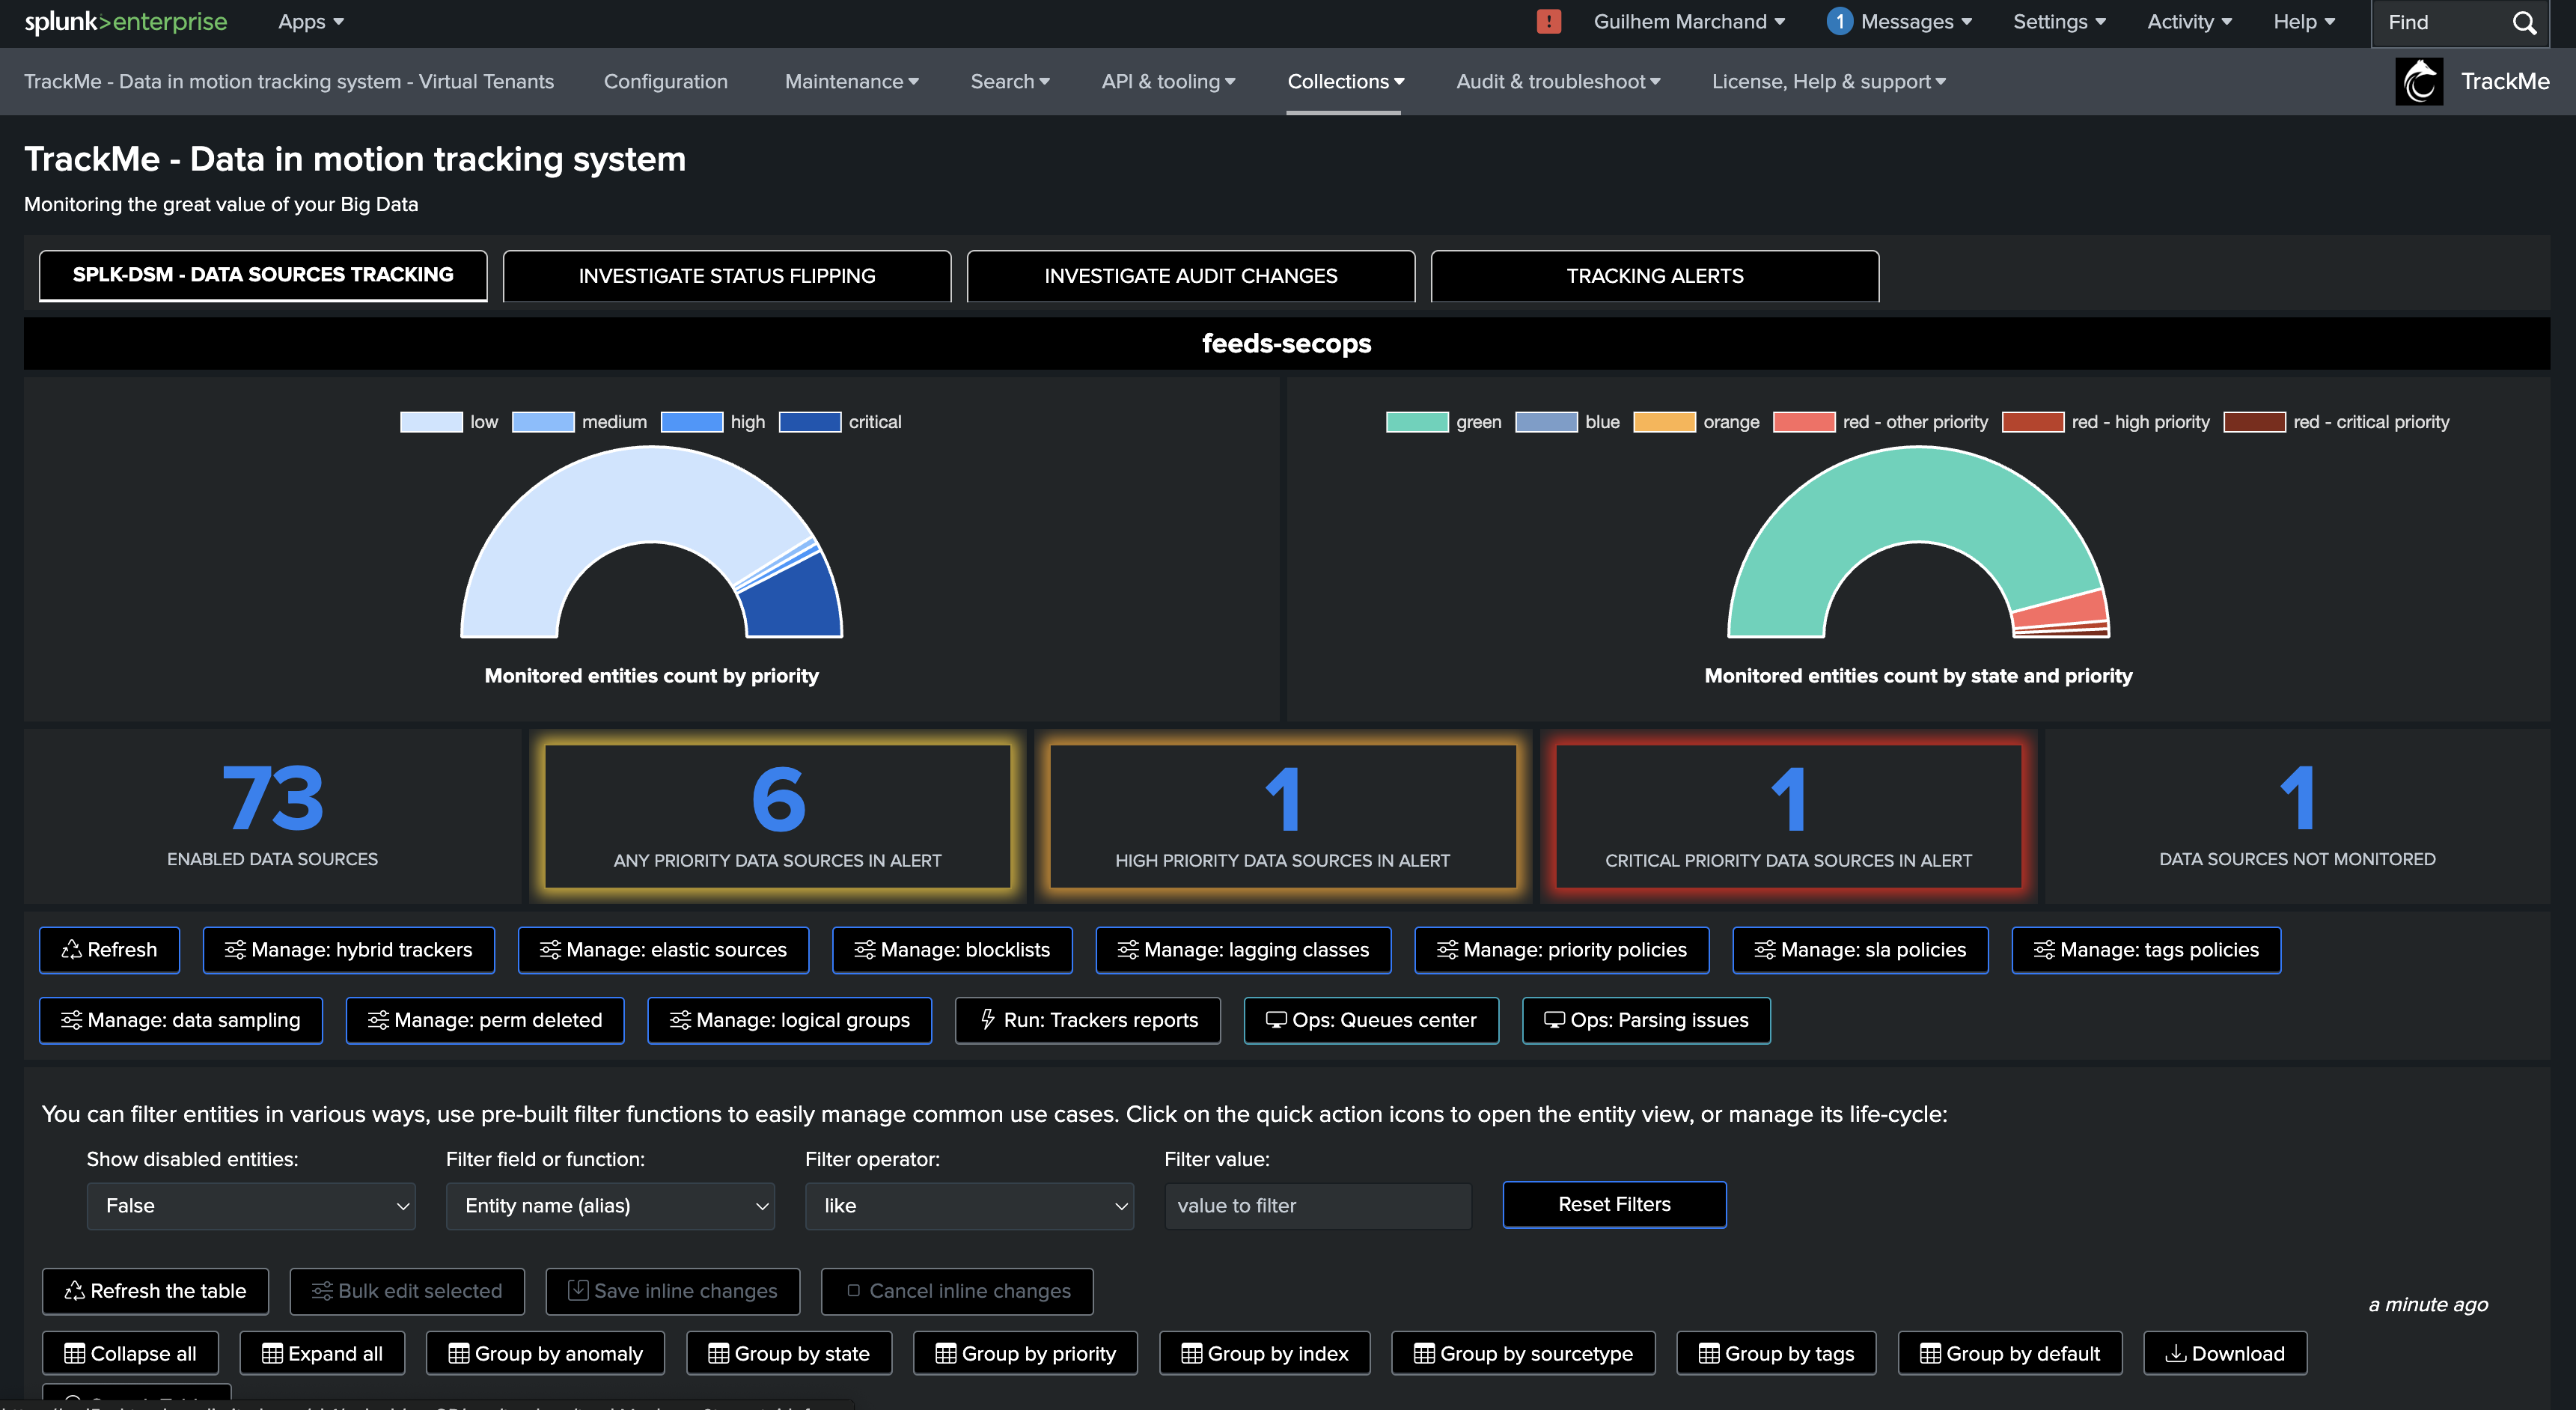This screenshot has width=2576, height=1410.
Task: Click the Manage: blocklists sliders icon
Action: [865, 949]
